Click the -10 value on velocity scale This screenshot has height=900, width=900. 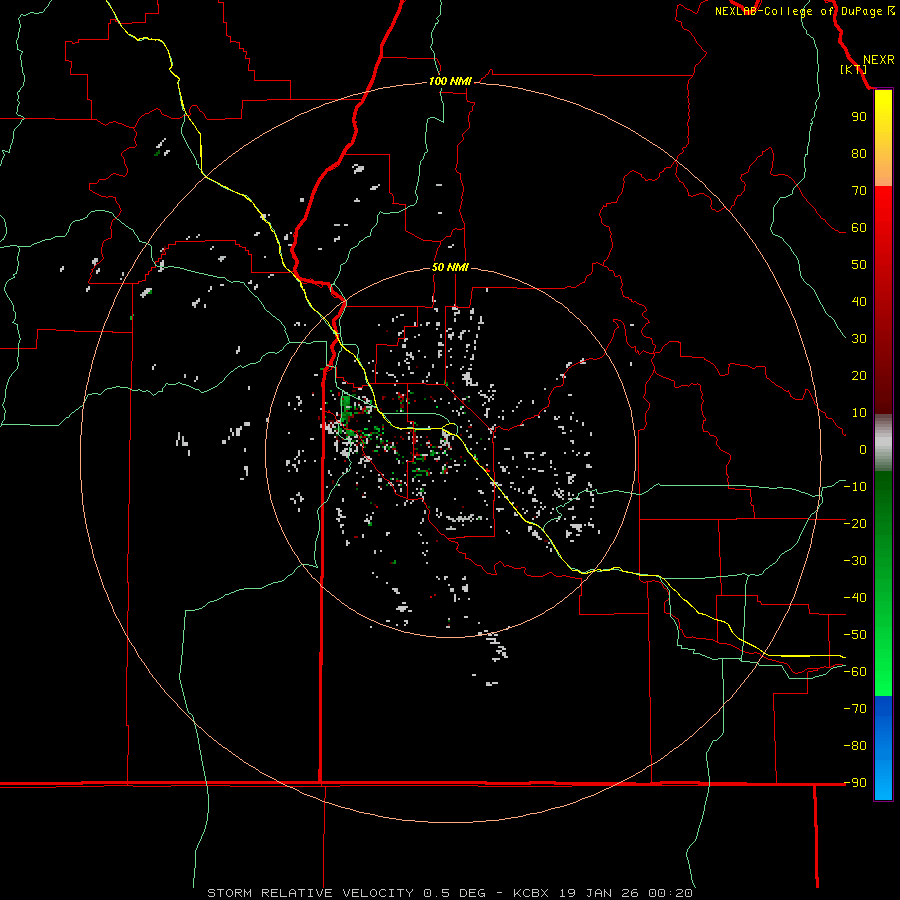(855, 487)
